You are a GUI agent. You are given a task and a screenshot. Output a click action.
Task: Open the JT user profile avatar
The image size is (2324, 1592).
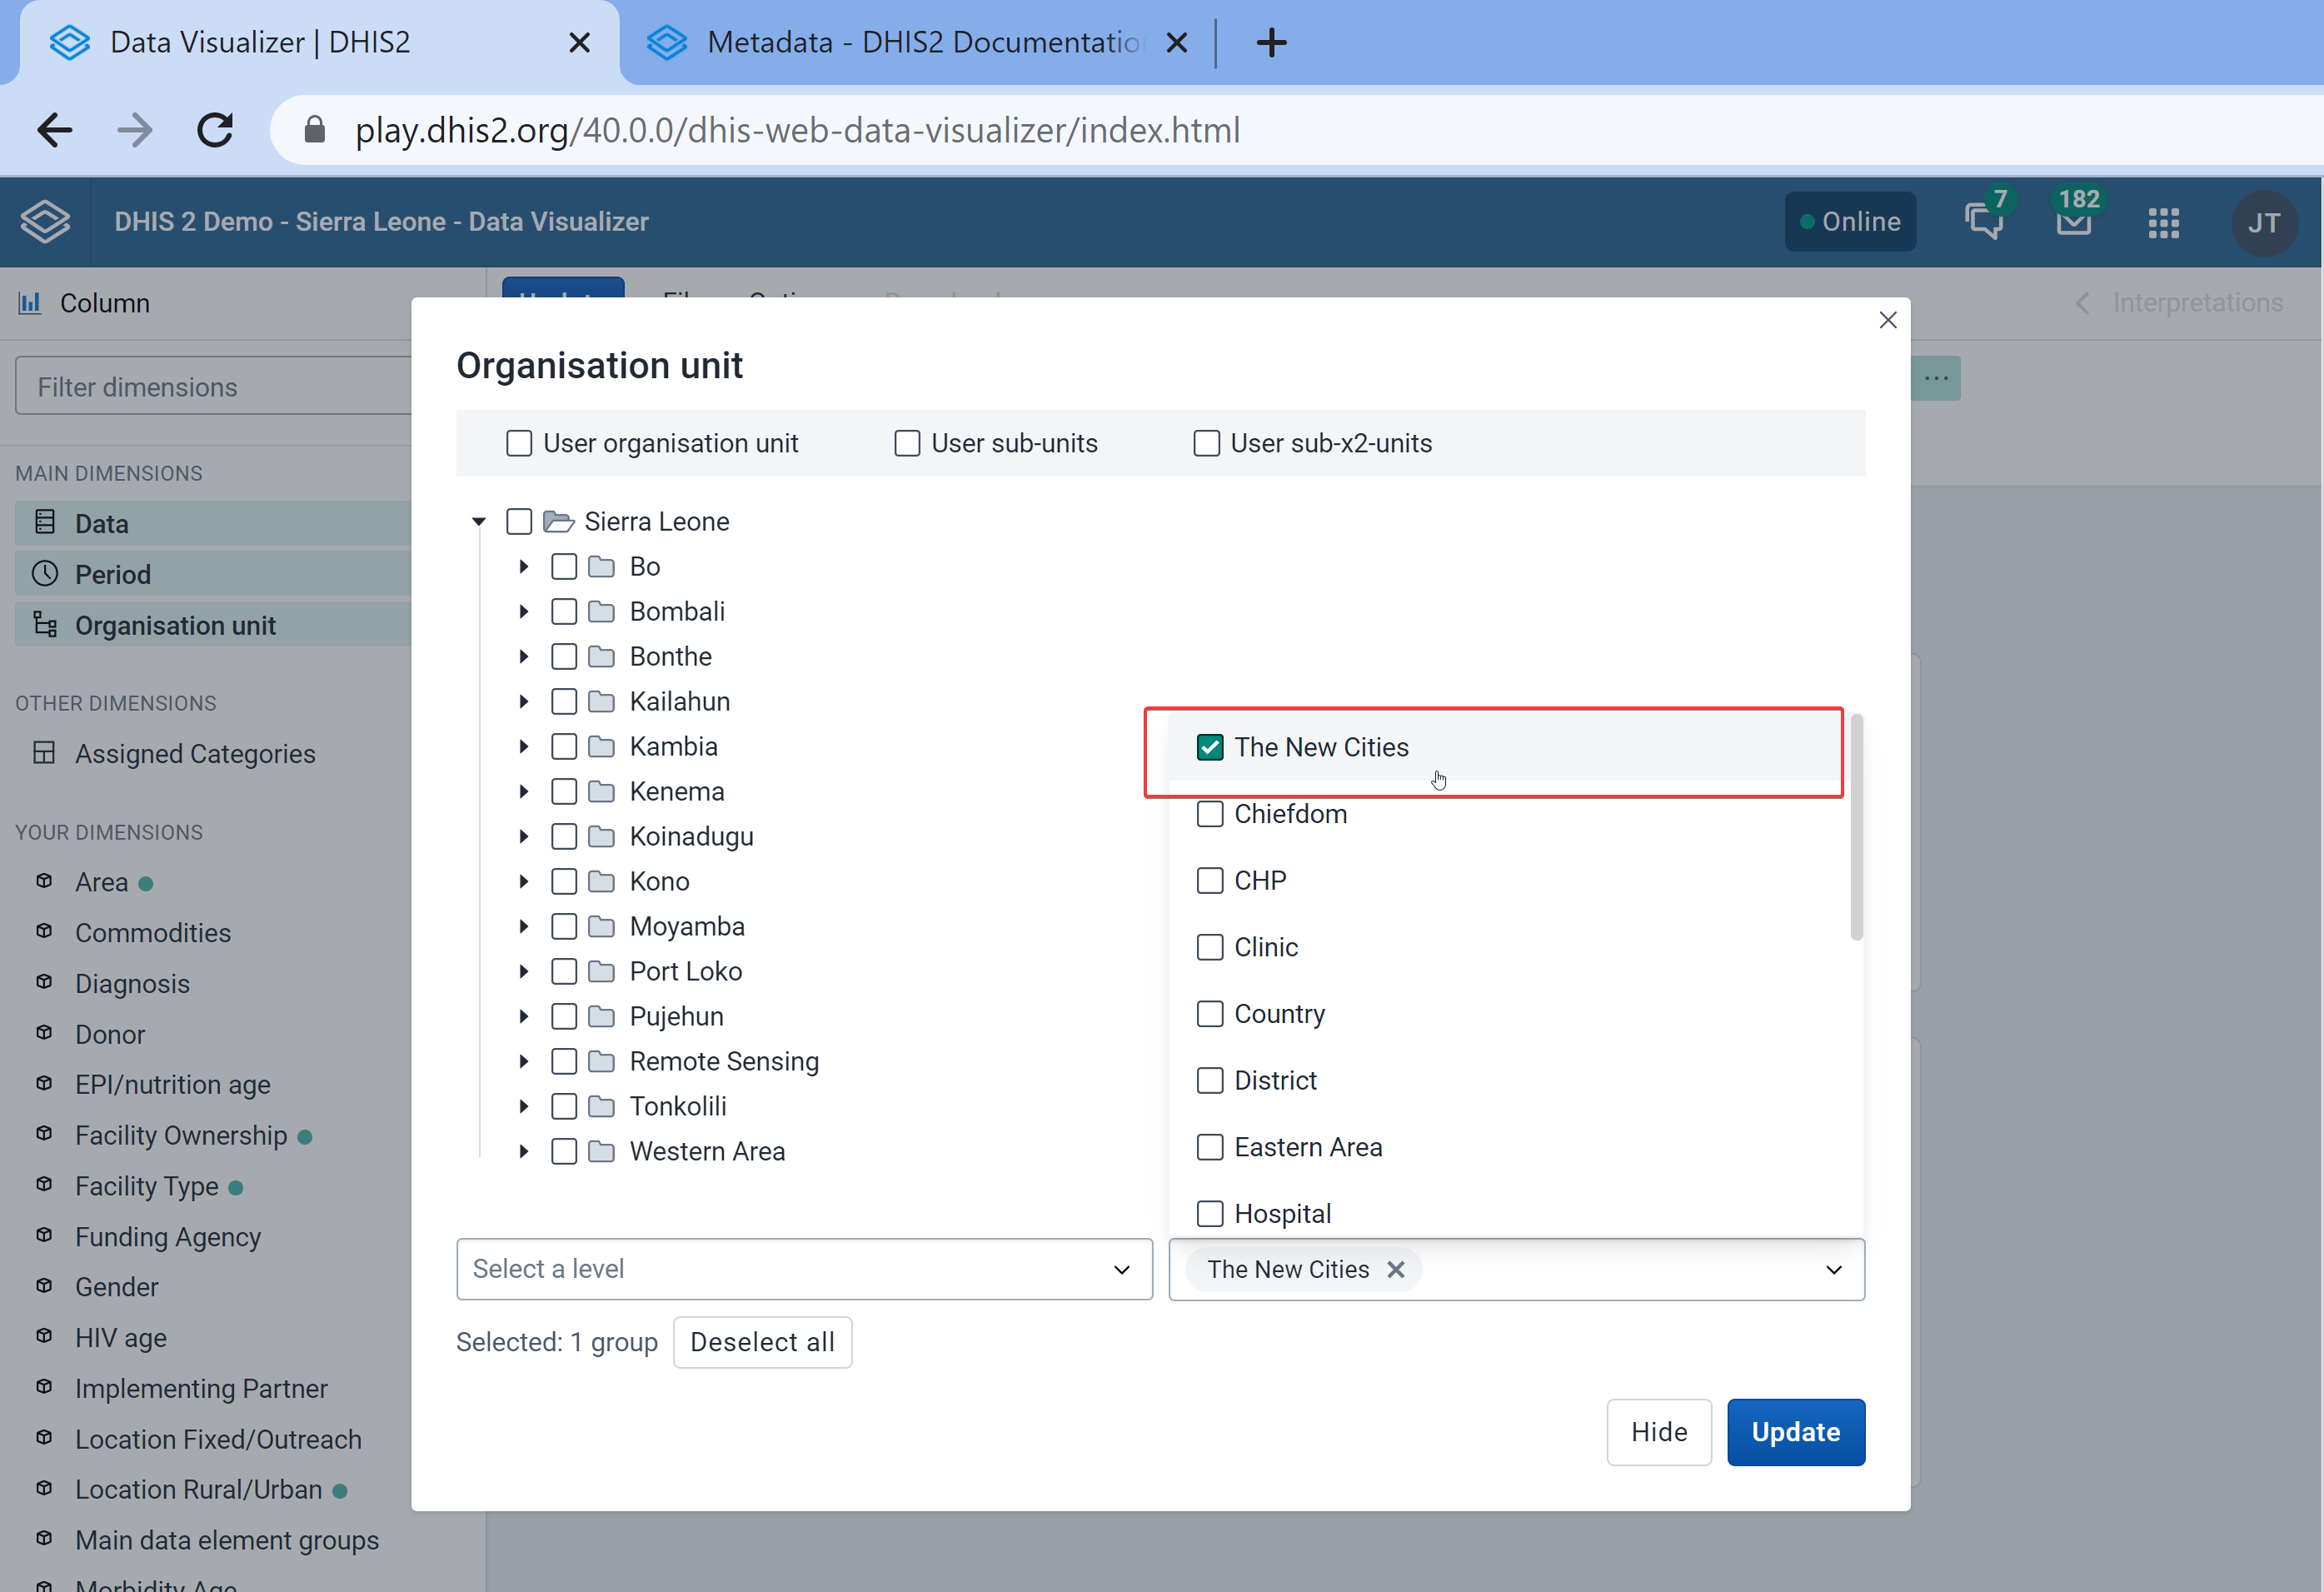[2263, 222]
